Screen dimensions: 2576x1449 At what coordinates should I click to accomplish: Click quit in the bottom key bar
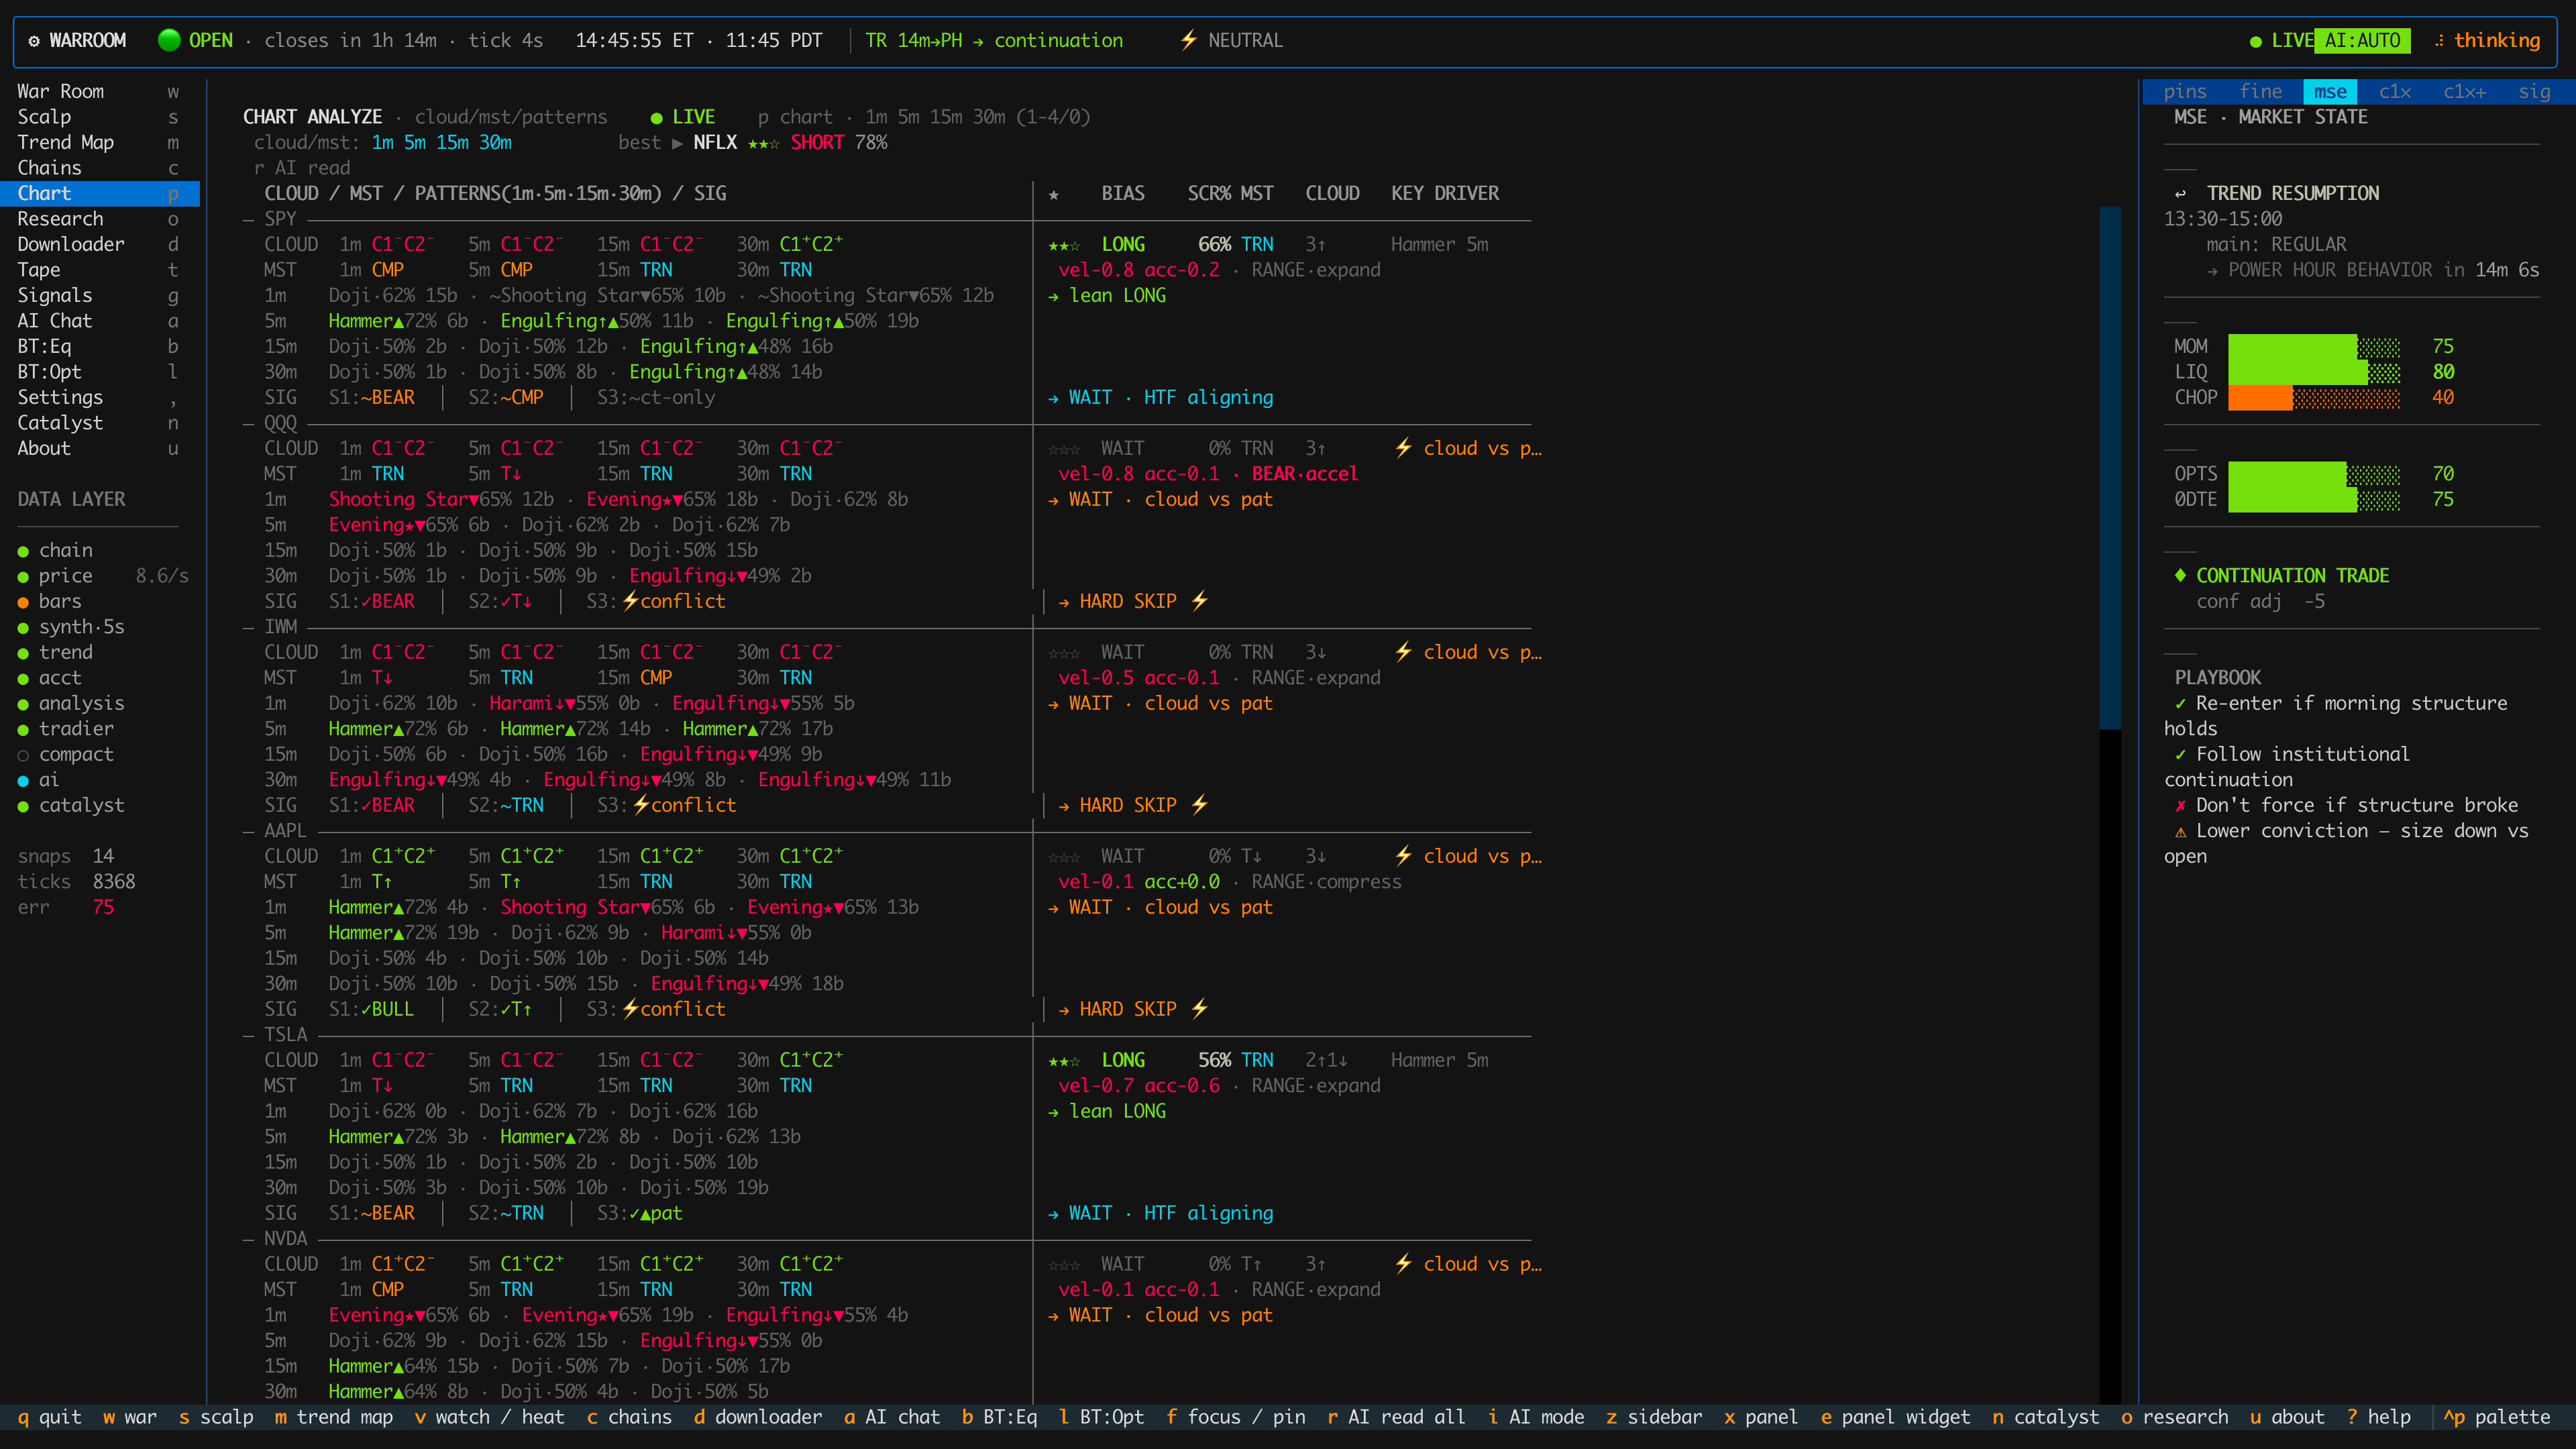tap(49, 1418)
